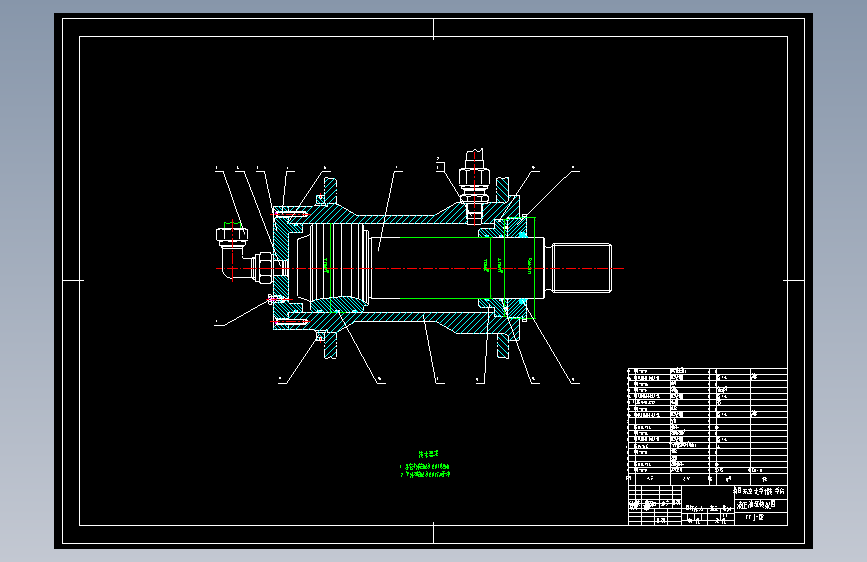This screenshot has height=562, width=867.
Task: Click the bottom centering mark on sheet border
Action: pyautogui.click(x=434, y=533)
